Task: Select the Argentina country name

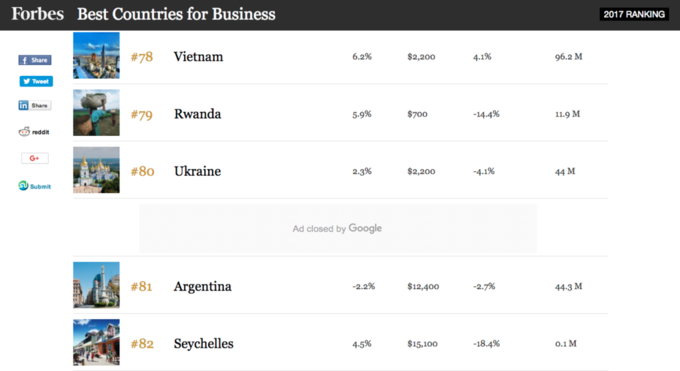Action: tap(203, 287)
